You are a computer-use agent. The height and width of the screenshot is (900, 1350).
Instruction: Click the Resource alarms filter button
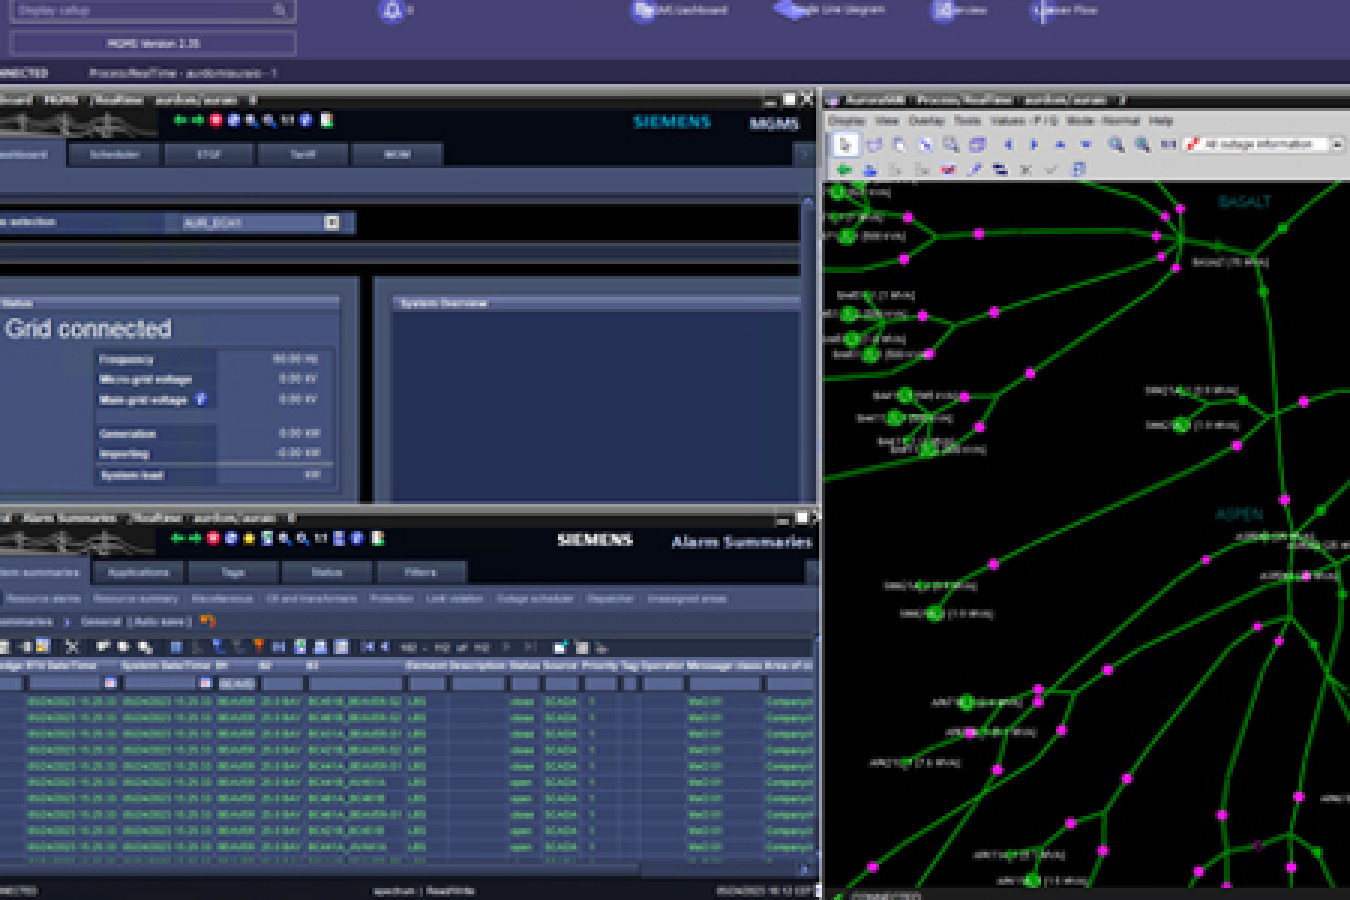(44, 598)
